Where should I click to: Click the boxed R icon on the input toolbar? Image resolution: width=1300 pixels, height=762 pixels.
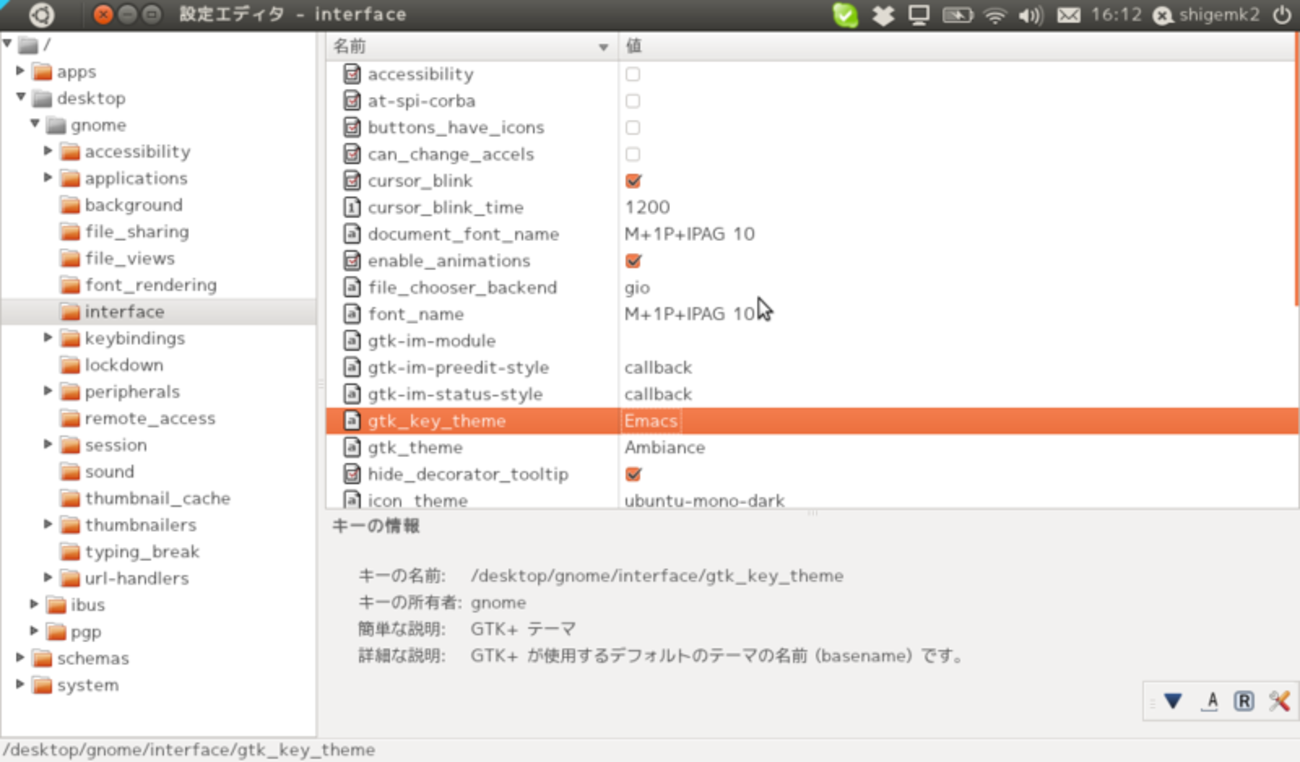[1244, 701]
